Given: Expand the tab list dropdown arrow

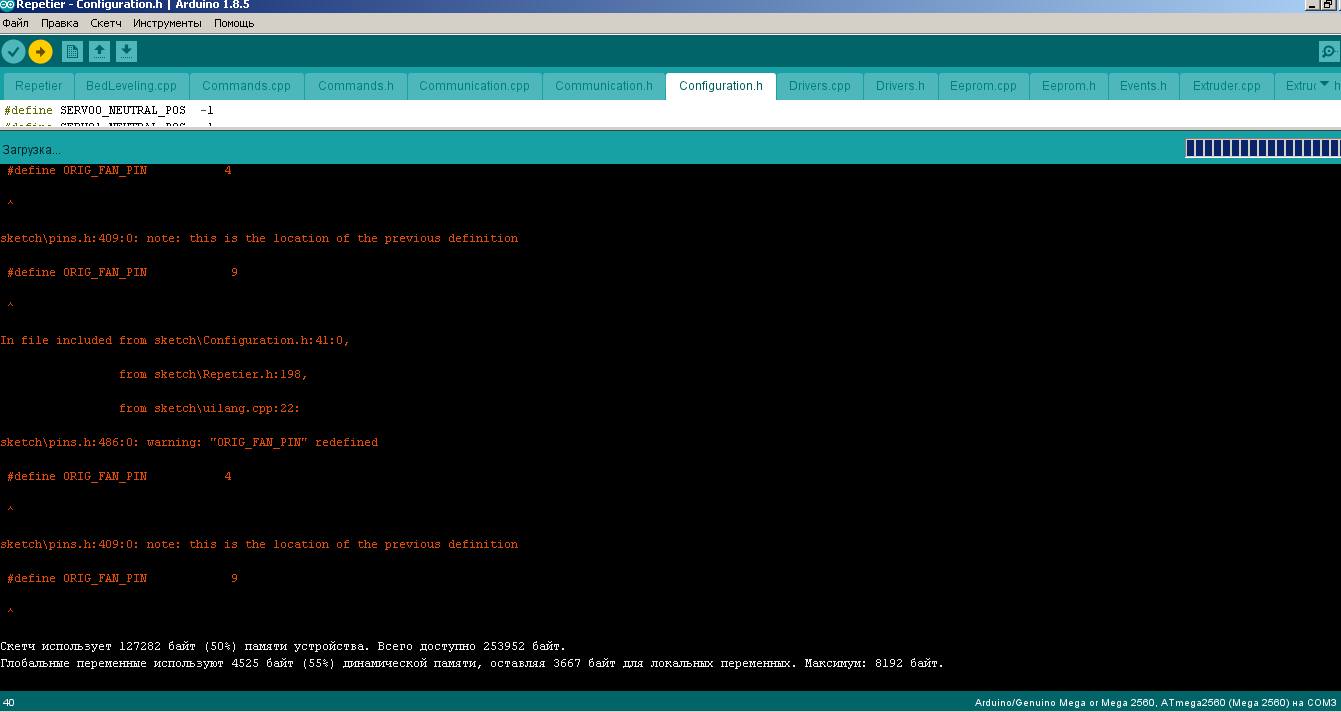Looking at the screenshot, I should coord(1324,85).
